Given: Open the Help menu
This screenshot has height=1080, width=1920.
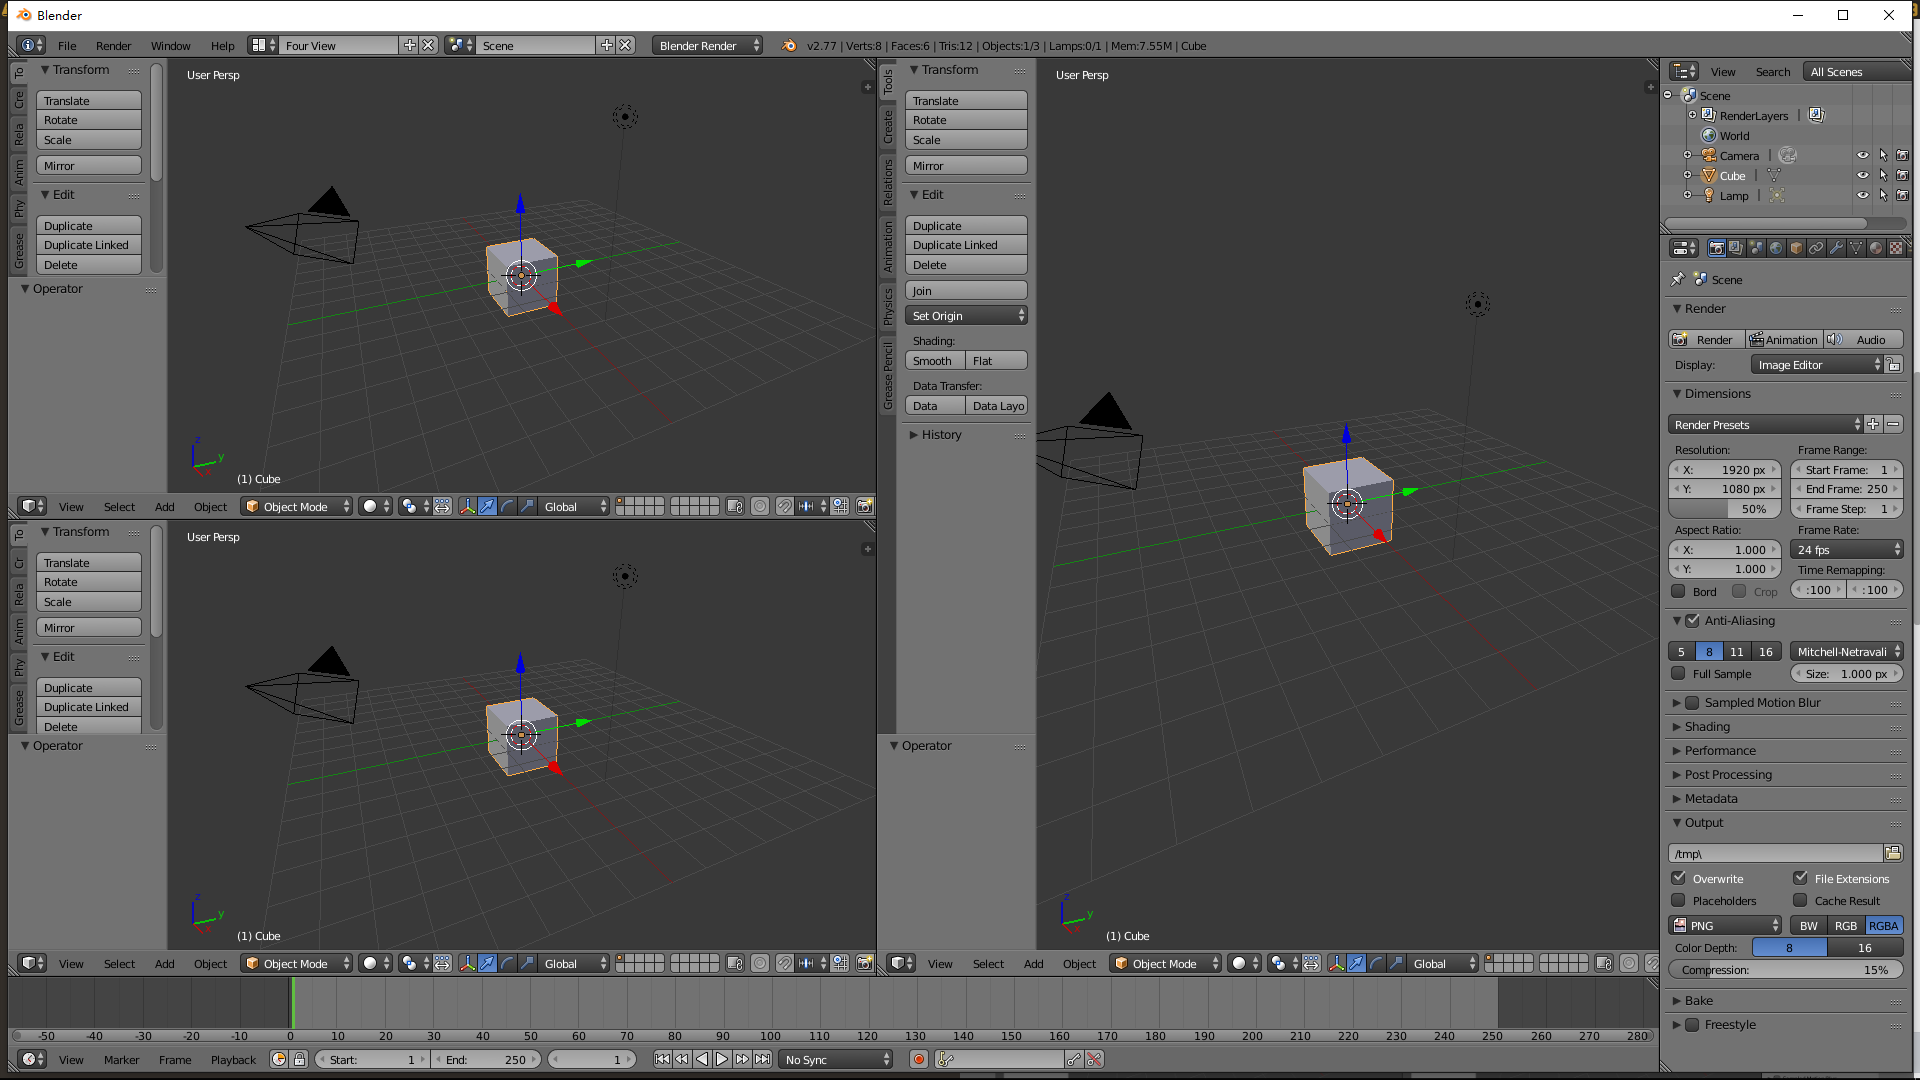Looking at the screenshot, I should coord(222,45).
